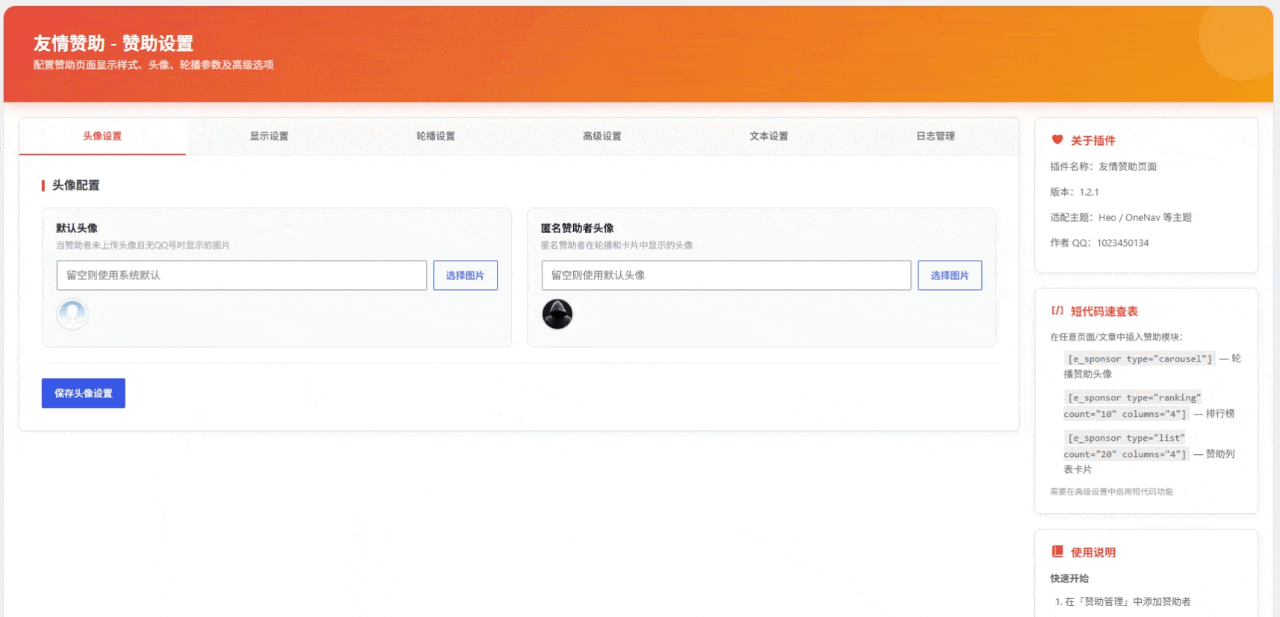Click the code icon beside 短代码速查表

(x=1057, y=311)
